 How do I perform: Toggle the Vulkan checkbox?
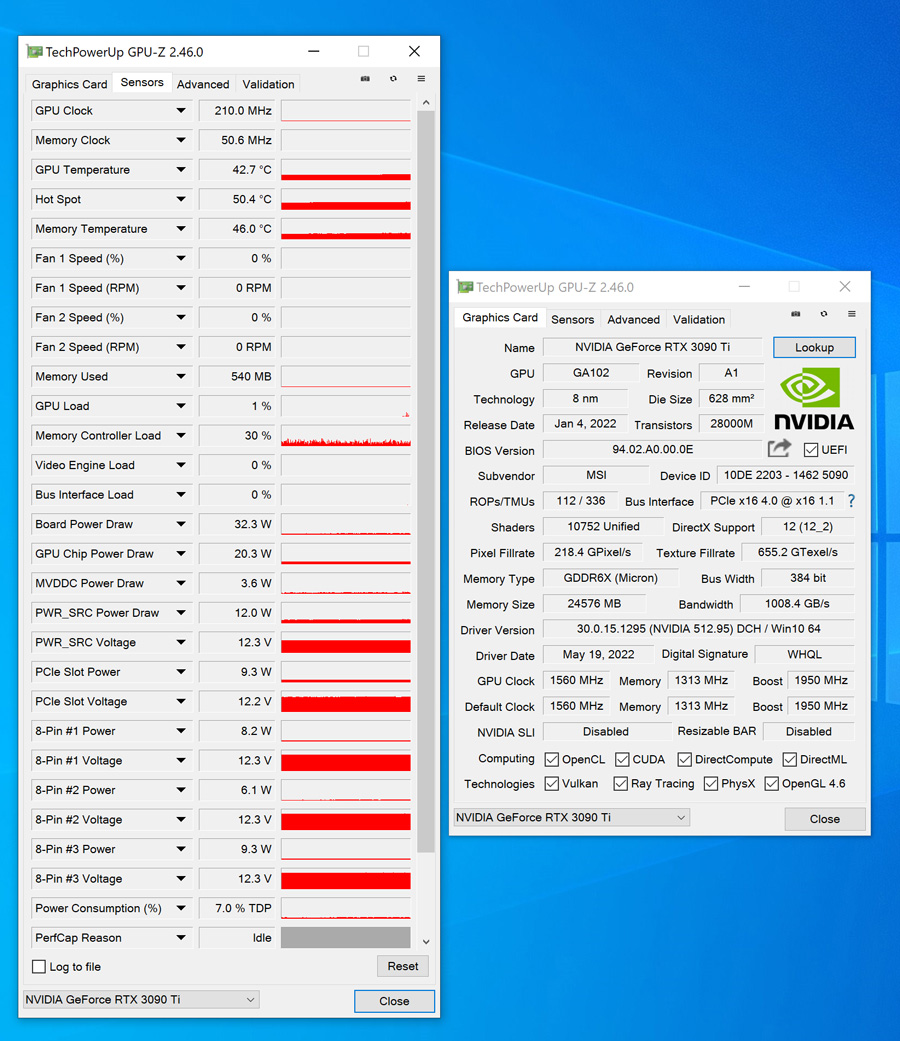(552, 784)
